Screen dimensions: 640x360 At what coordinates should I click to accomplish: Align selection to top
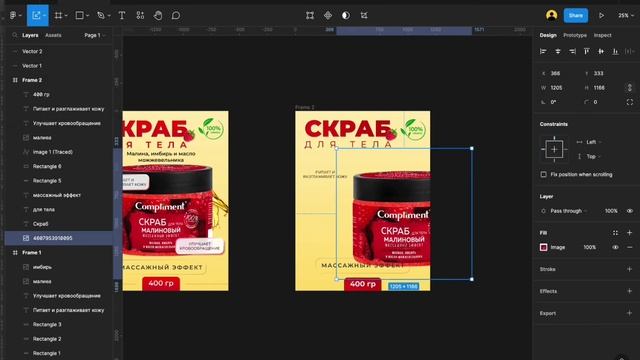pyautogui.click(x=587, y=51)
